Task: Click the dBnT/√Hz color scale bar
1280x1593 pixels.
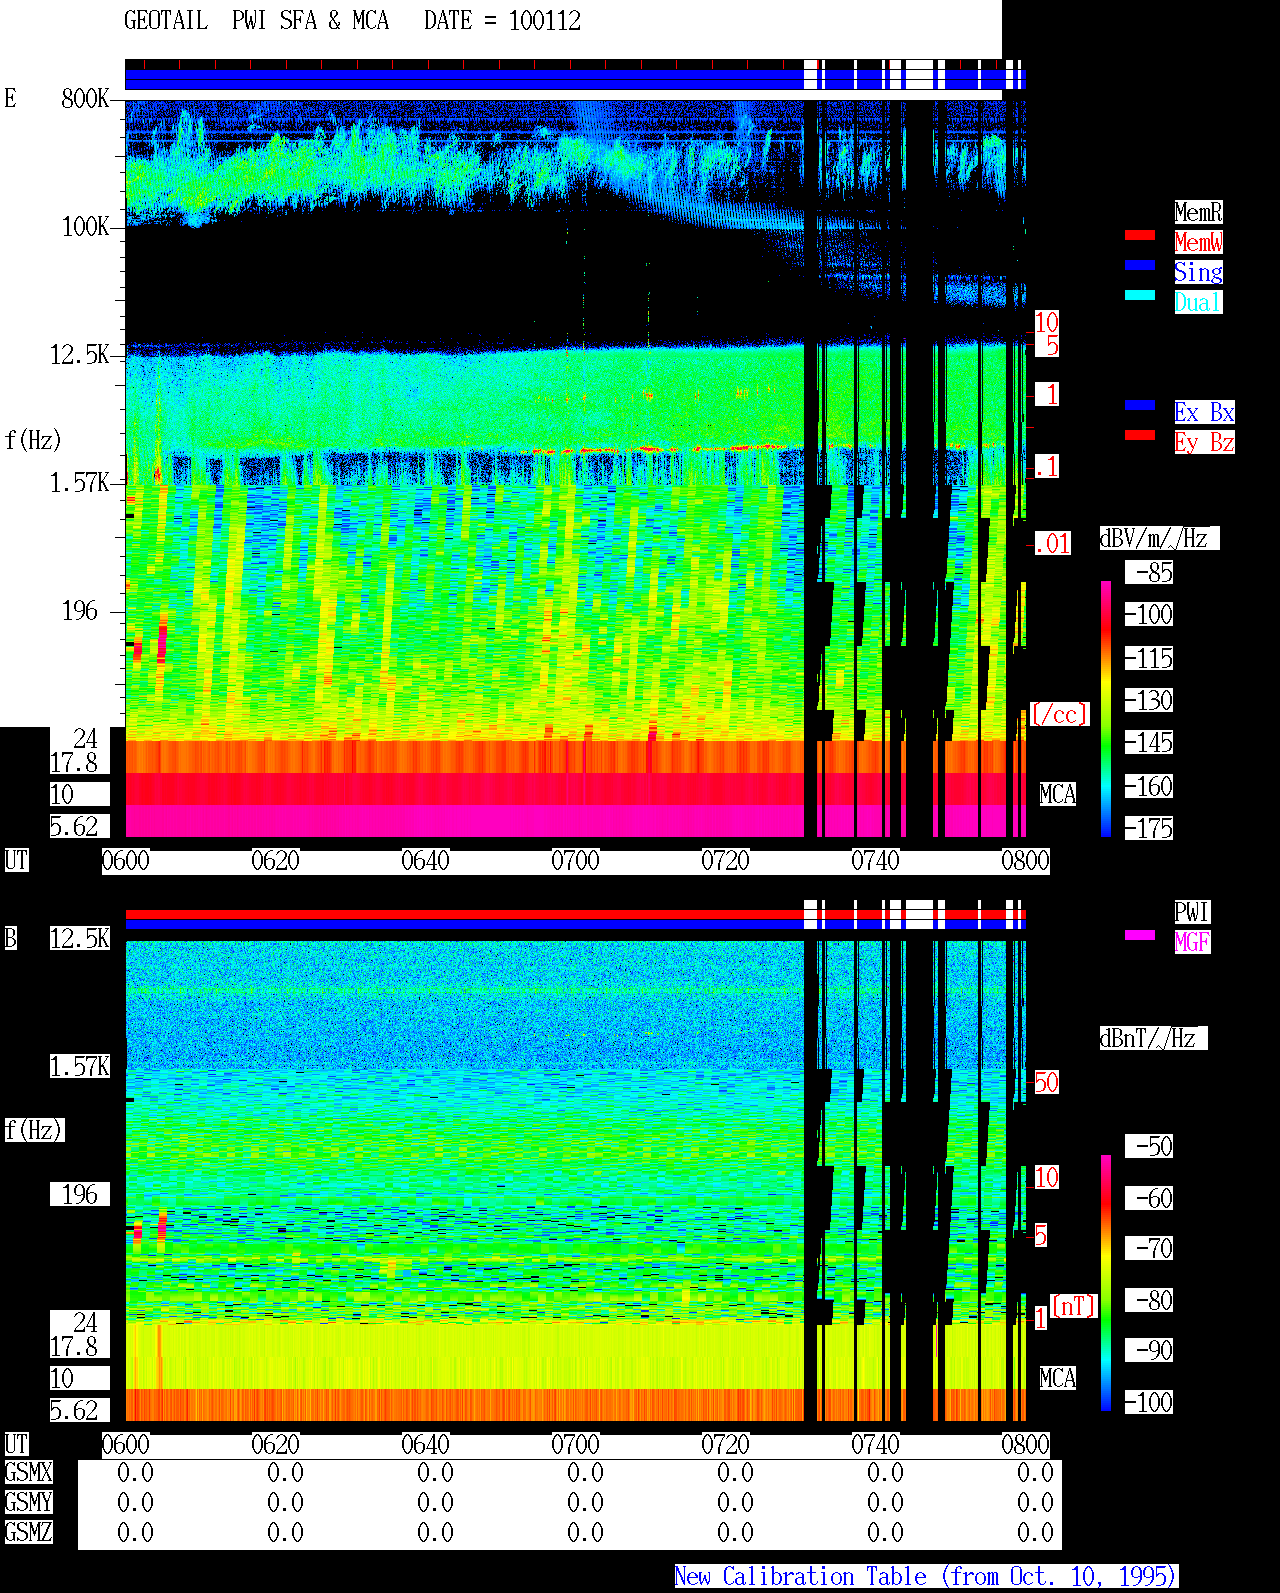Action: [1106, 1283]
